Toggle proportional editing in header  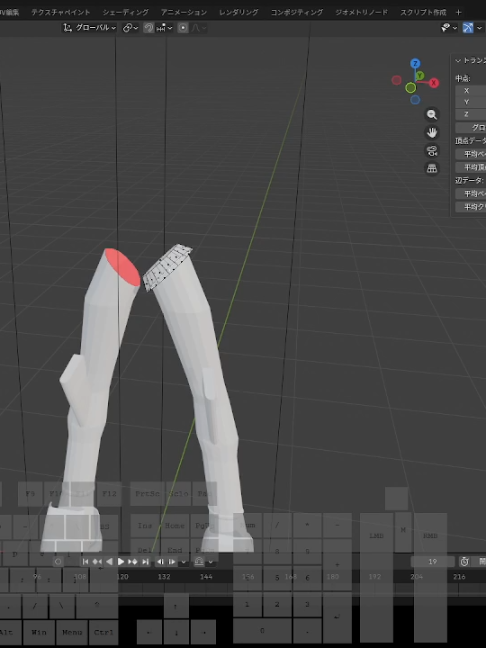point(183,28)
